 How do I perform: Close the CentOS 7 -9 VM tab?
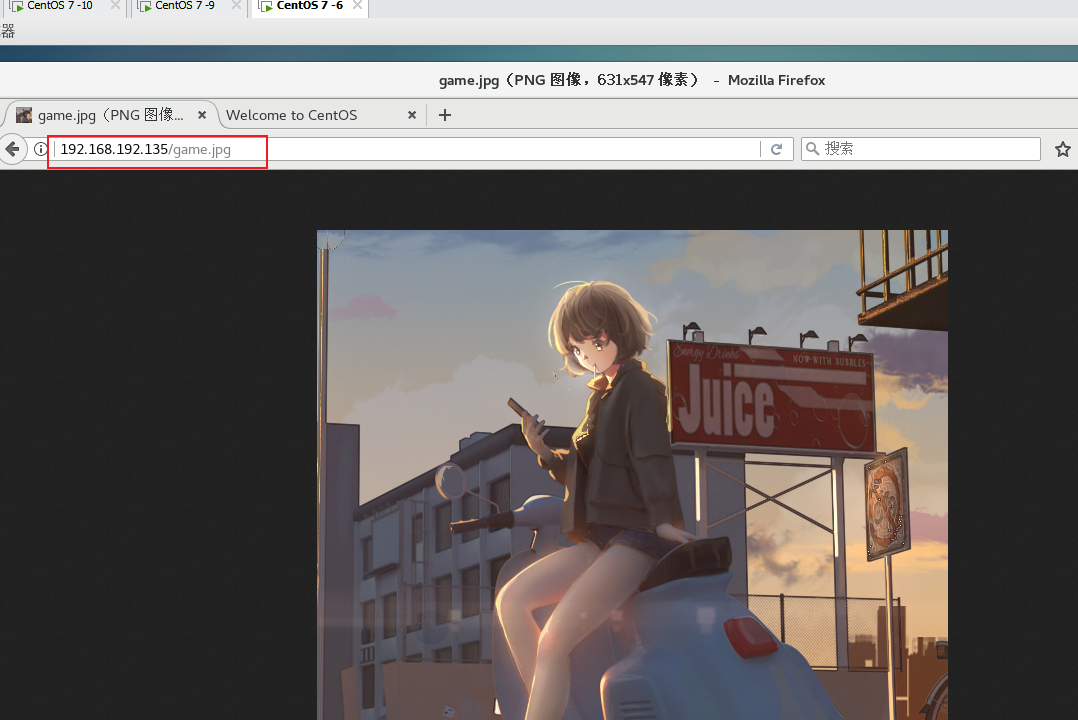click(x=236, y=6)
